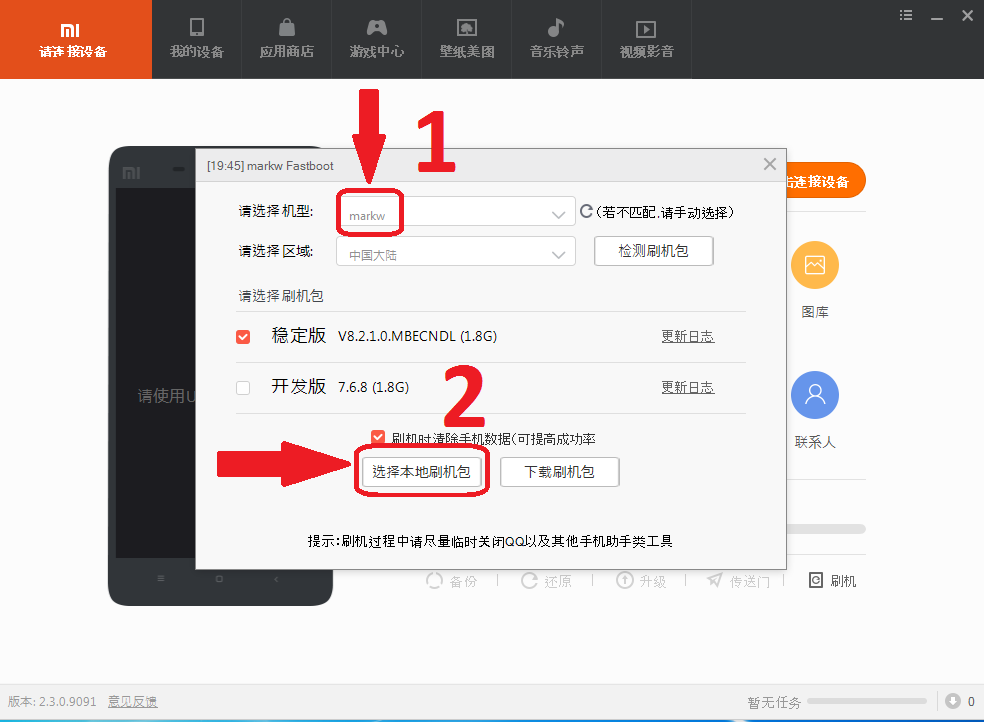The image size is (984, 722).
Task: Toggle 刷机时清除手机数据 checkbox
Action: [x=378, y=438]
